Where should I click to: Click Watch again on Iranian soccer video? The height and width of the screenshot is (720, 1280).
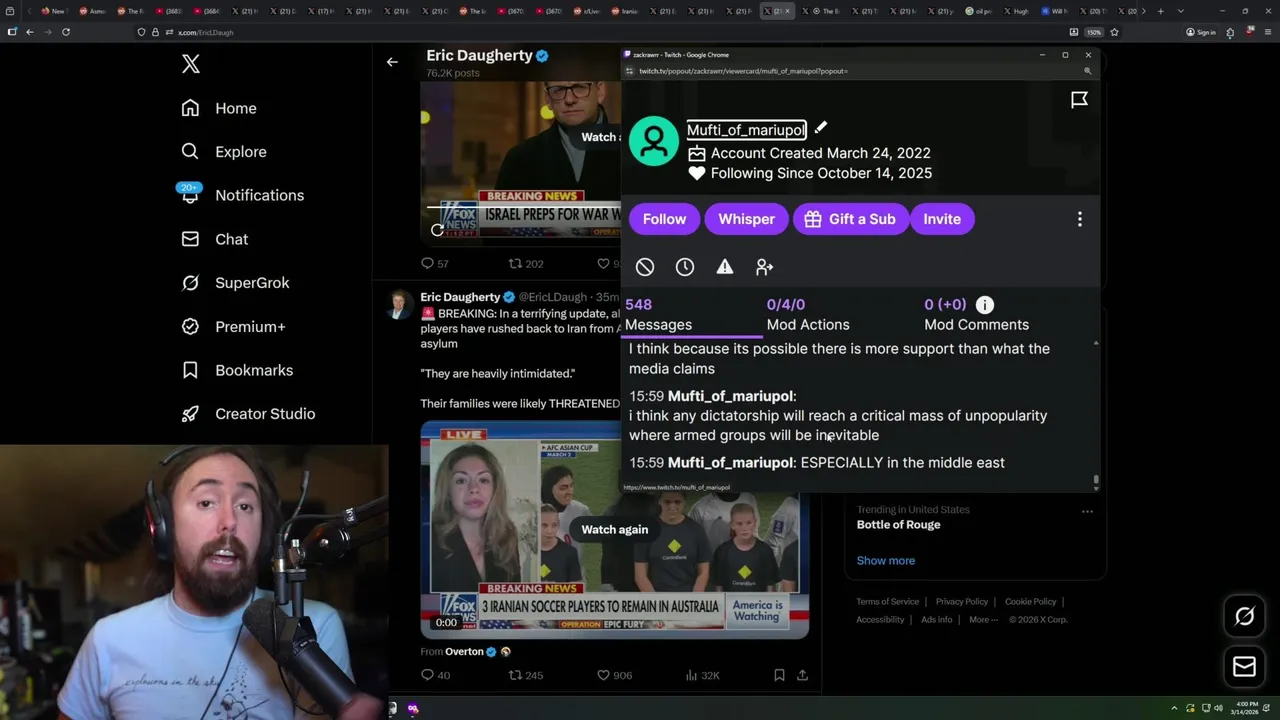[615, 529]
